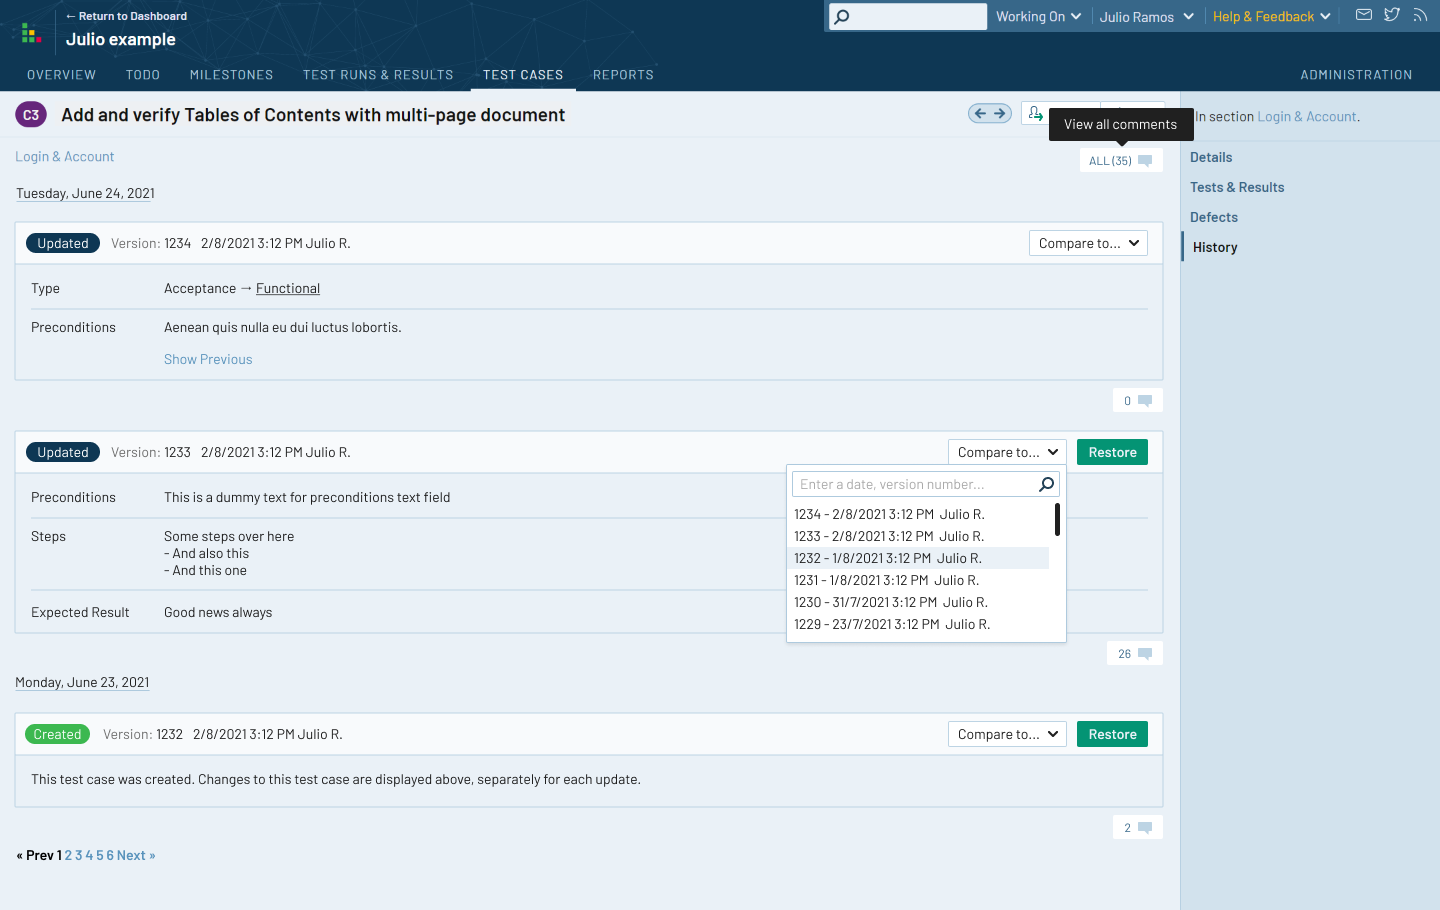This screenshot has width=1440, height=910.
Task: Select the Test Cases tab
Action: tap(523, 75)
